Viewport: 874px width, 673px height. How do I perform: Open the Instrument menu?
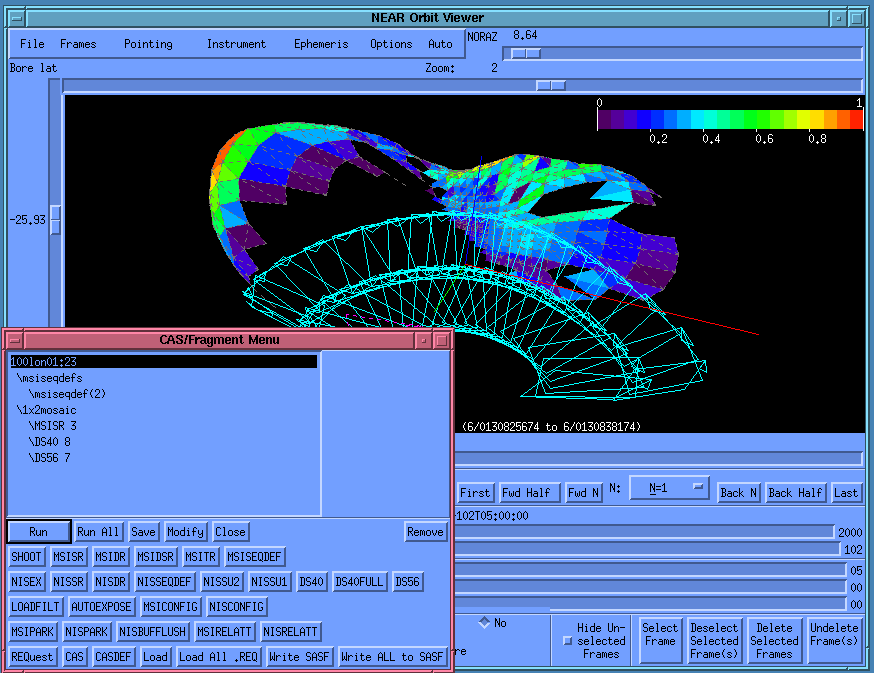click(236, 44)
